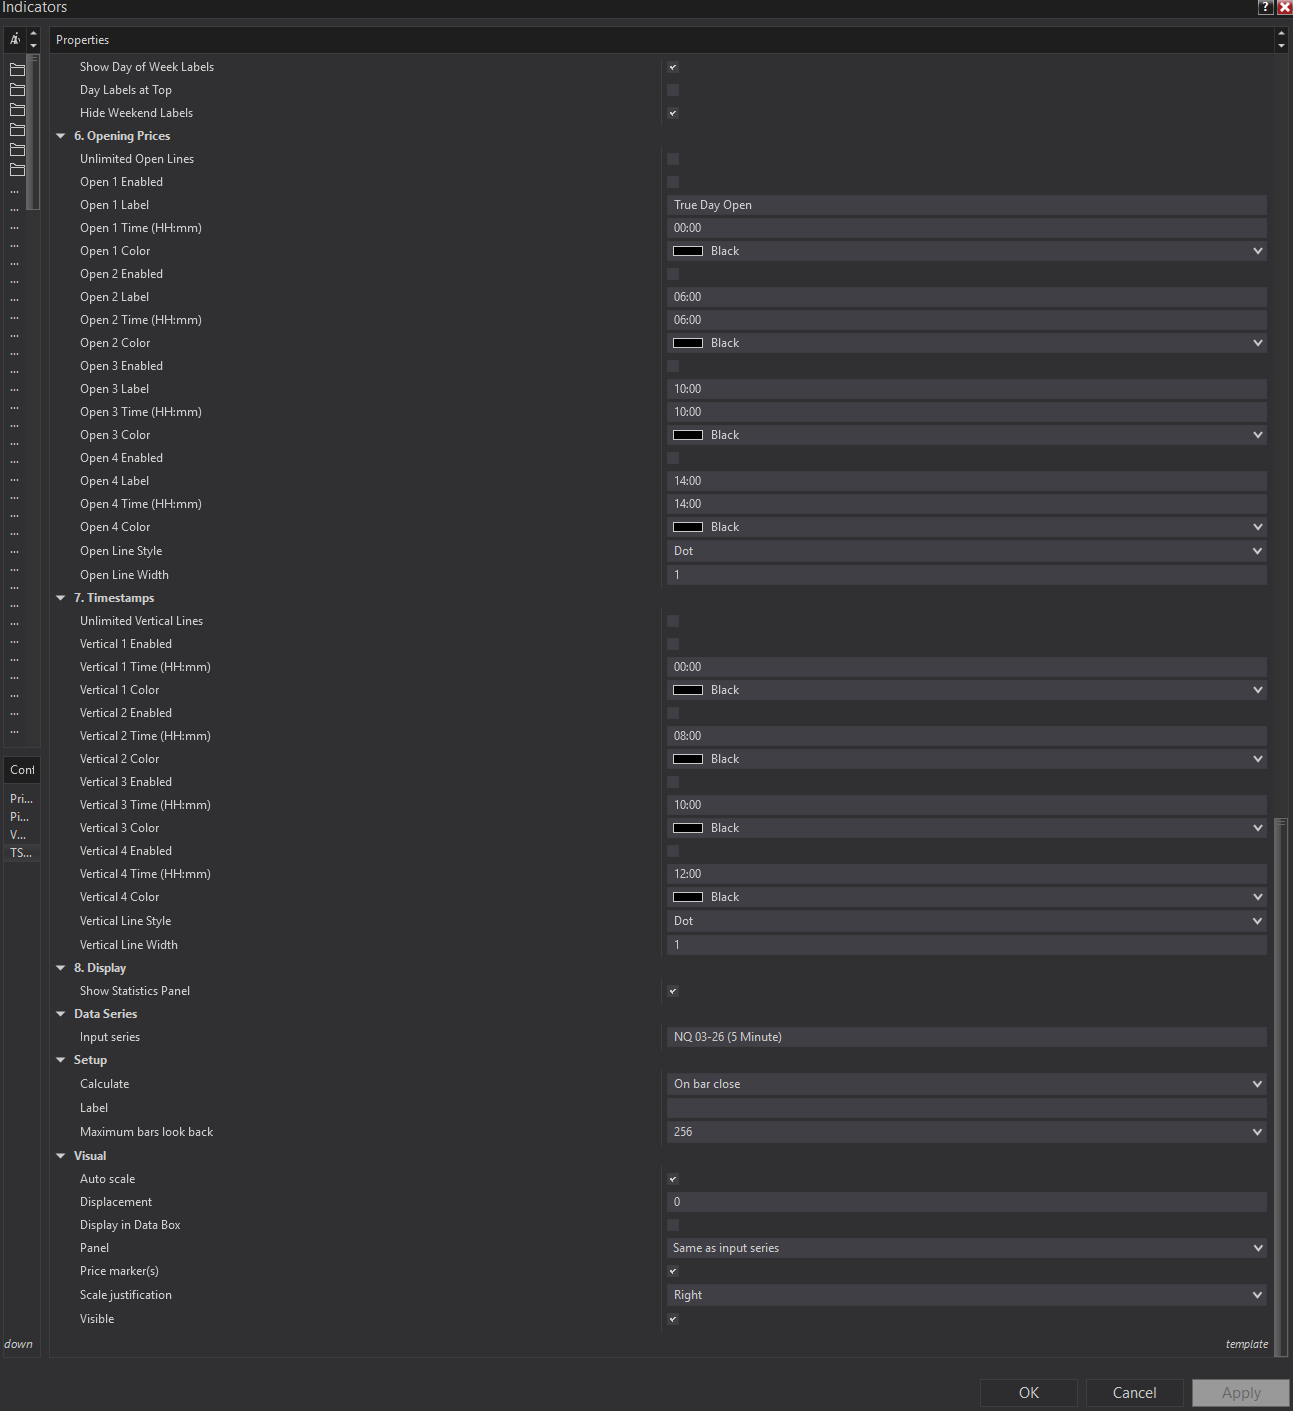This screenshot has width=1293, height=1411.
Task: Collapse the 6. Opening Prices section
Action: coord(61,136)
